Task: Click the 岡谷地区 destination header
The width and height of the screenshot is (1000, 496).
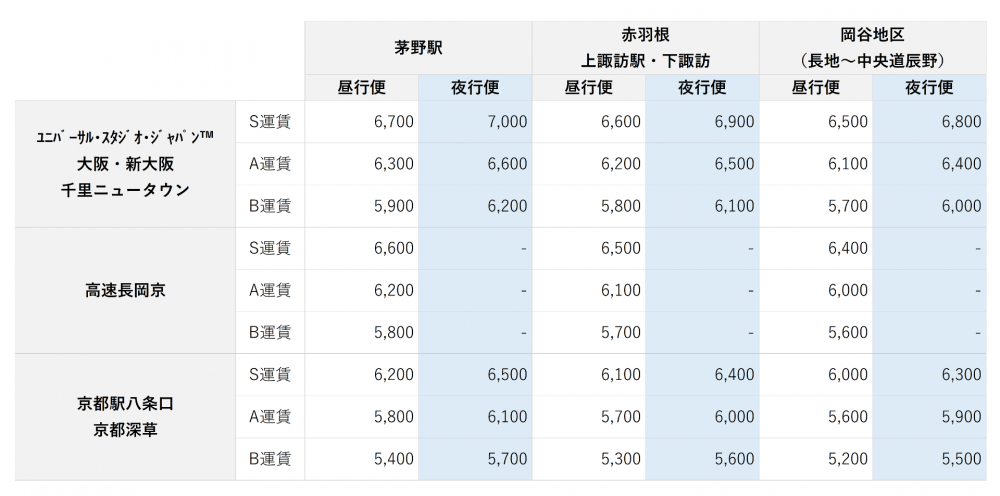Action: 872,47
